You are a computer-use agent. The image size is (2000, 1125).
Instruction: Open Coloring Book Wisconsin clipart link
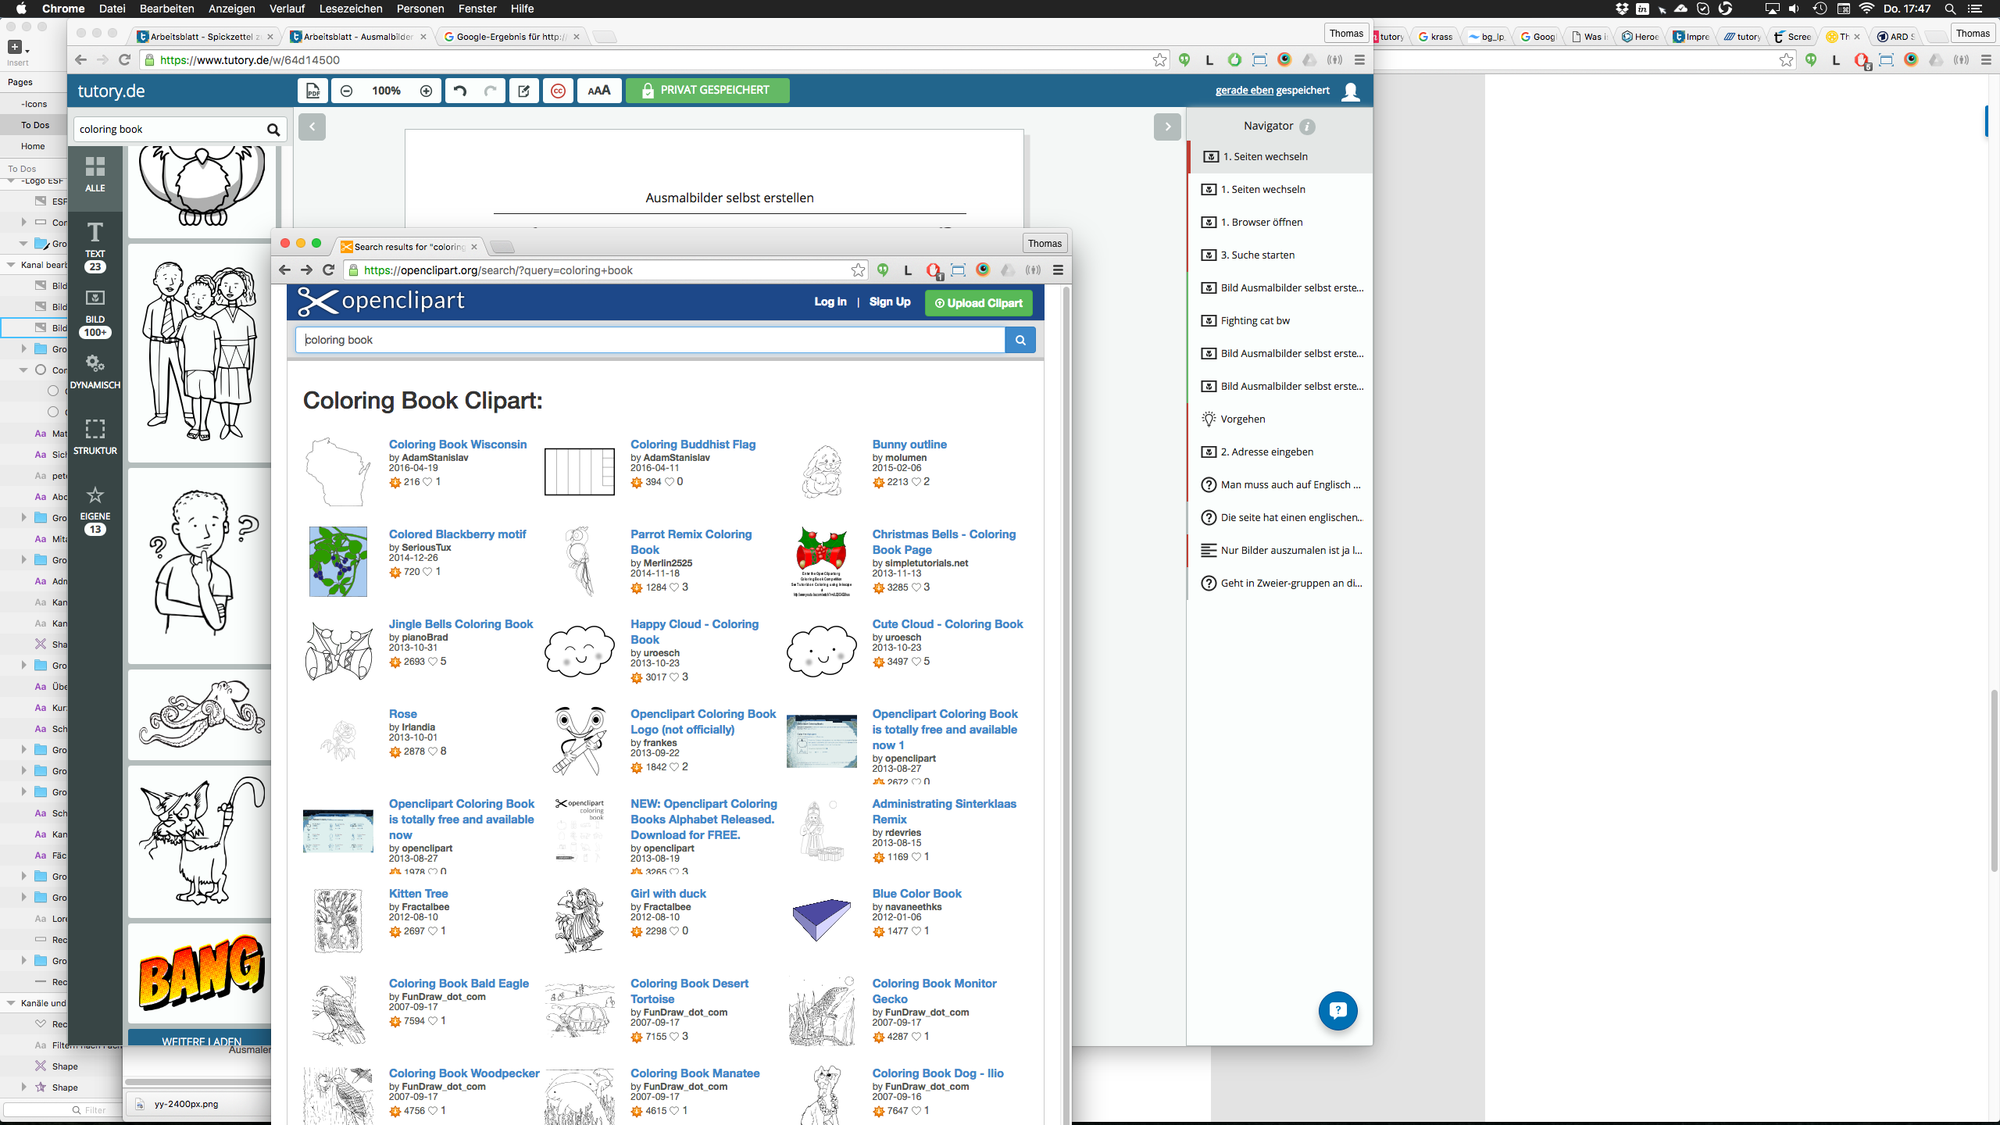pos(457,444)
